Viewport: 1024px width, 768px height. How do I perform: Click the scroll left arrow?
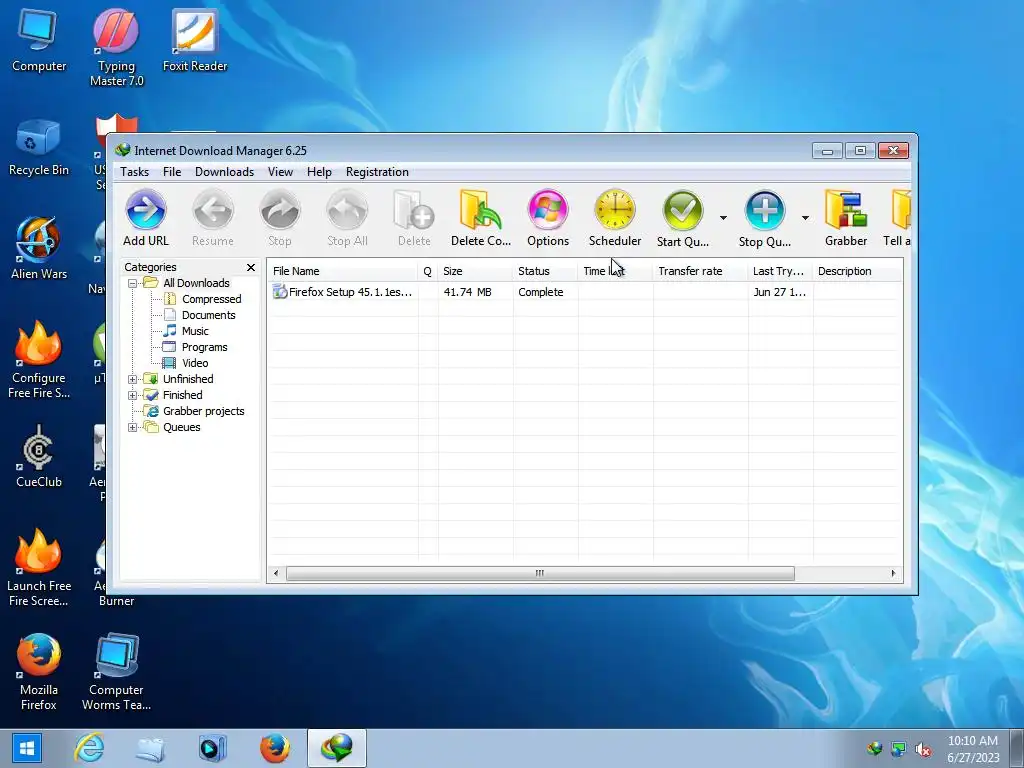(x=276, y=573)
